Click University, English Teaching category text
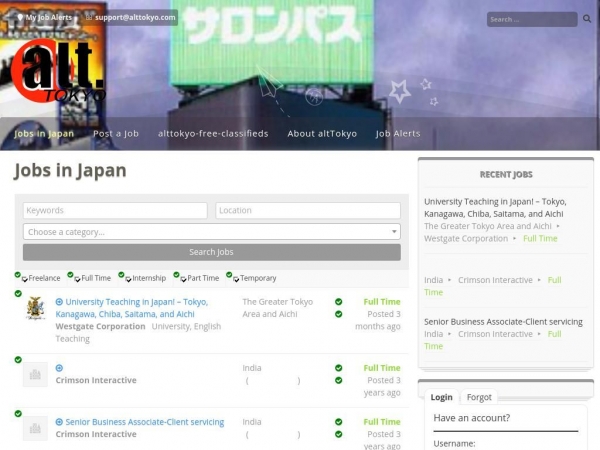The height and width of the screenshot is (450, 600). 138,333
